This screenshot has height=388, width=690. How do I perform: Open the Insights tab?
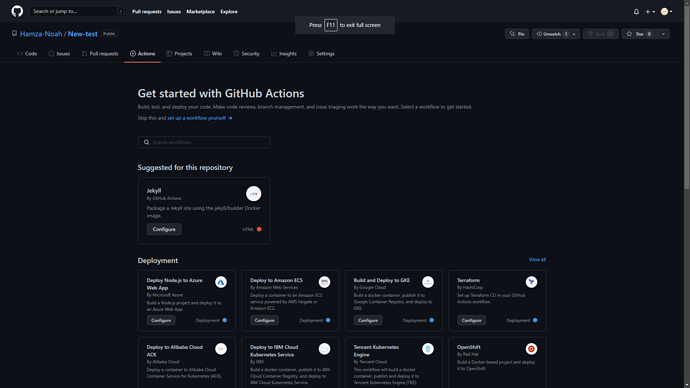click(x=284, y=54)
